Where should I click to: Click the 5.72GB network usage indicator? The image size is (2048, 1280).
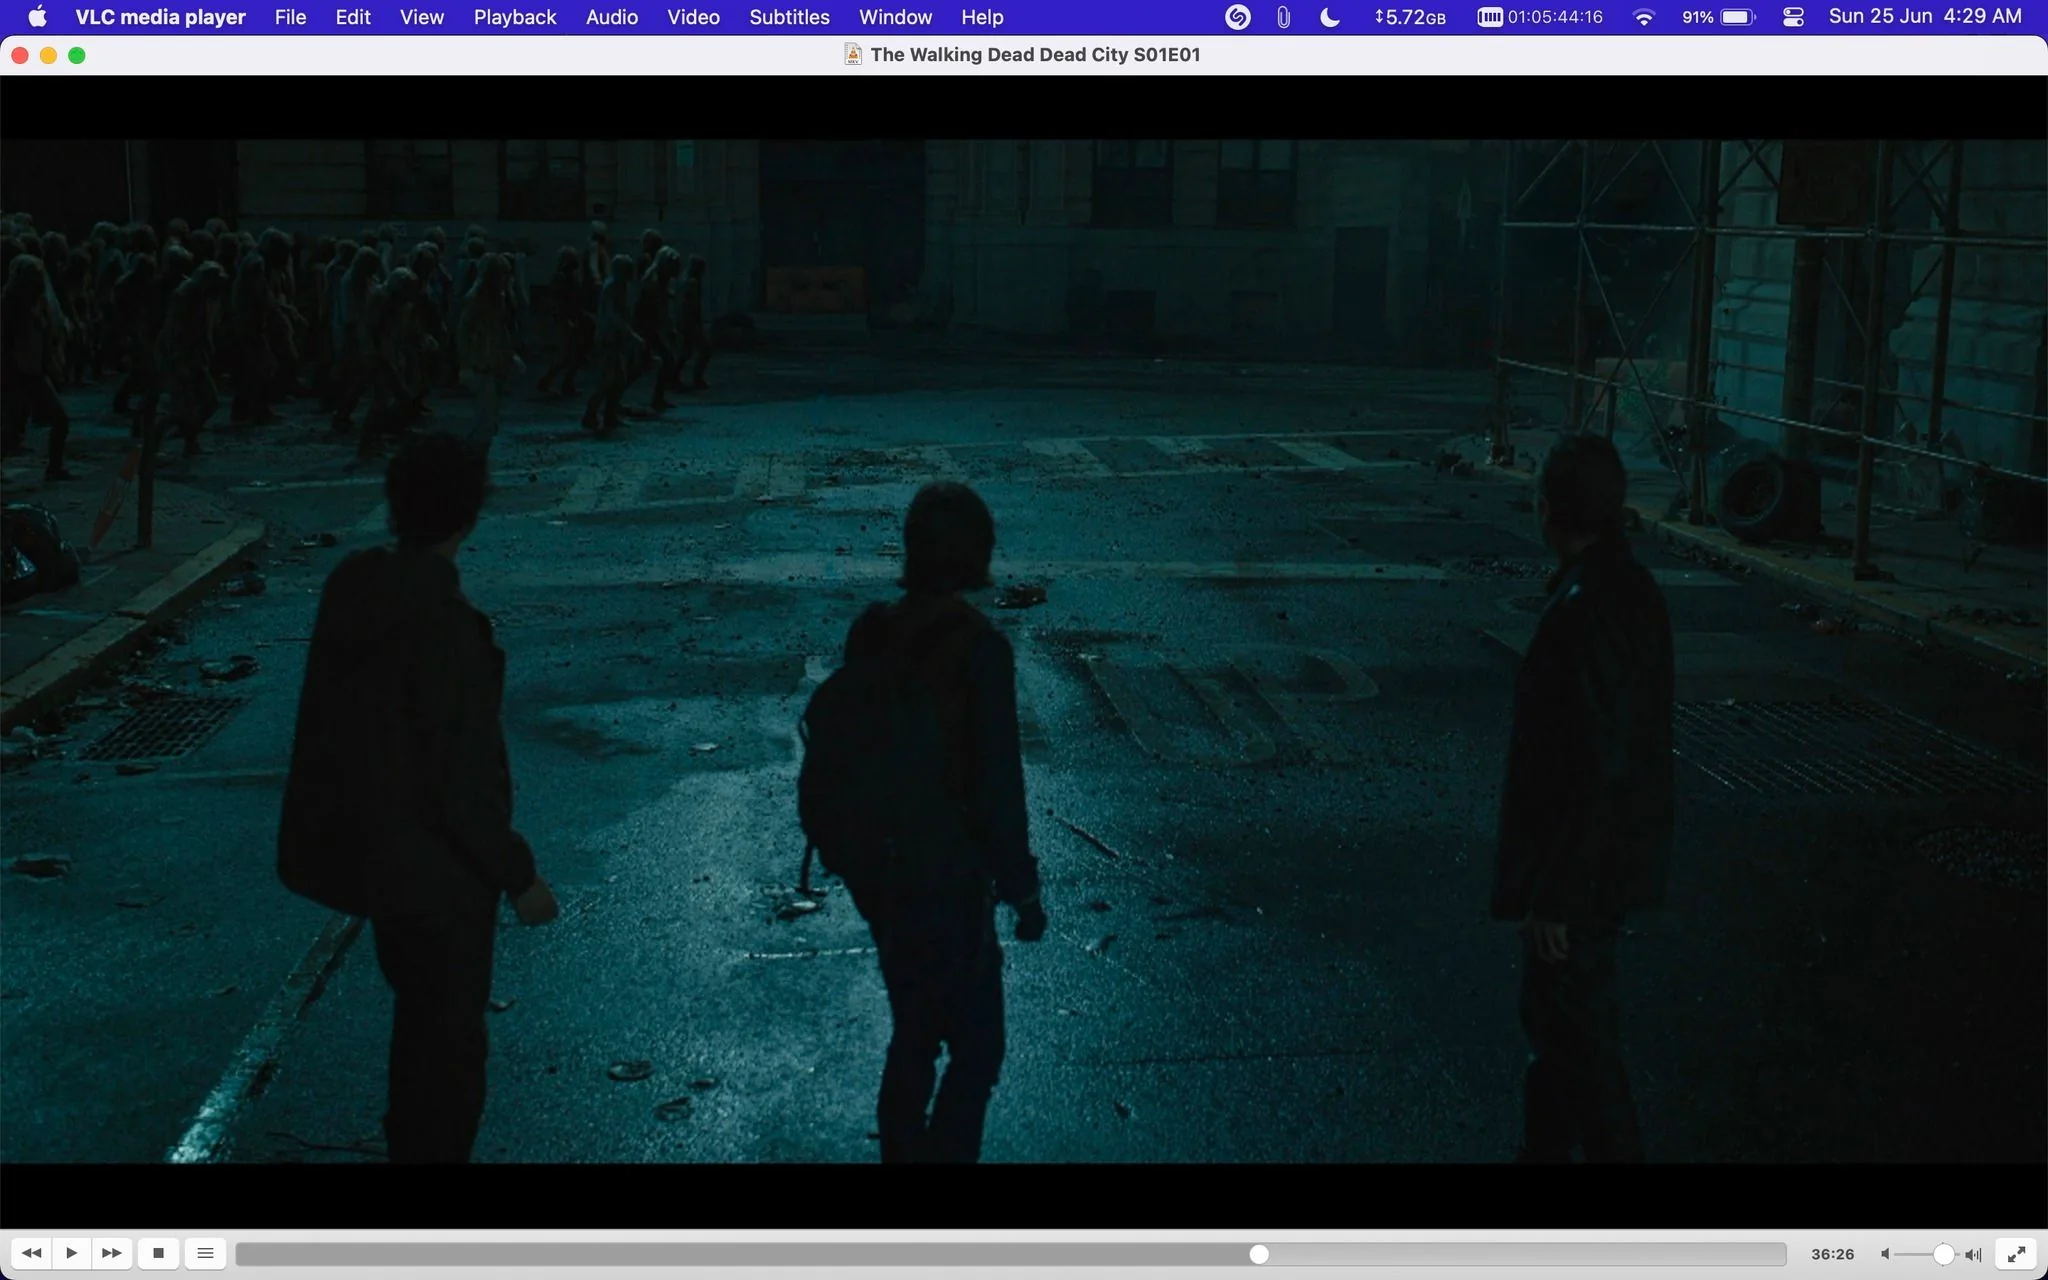click(x=1410, y=17)
